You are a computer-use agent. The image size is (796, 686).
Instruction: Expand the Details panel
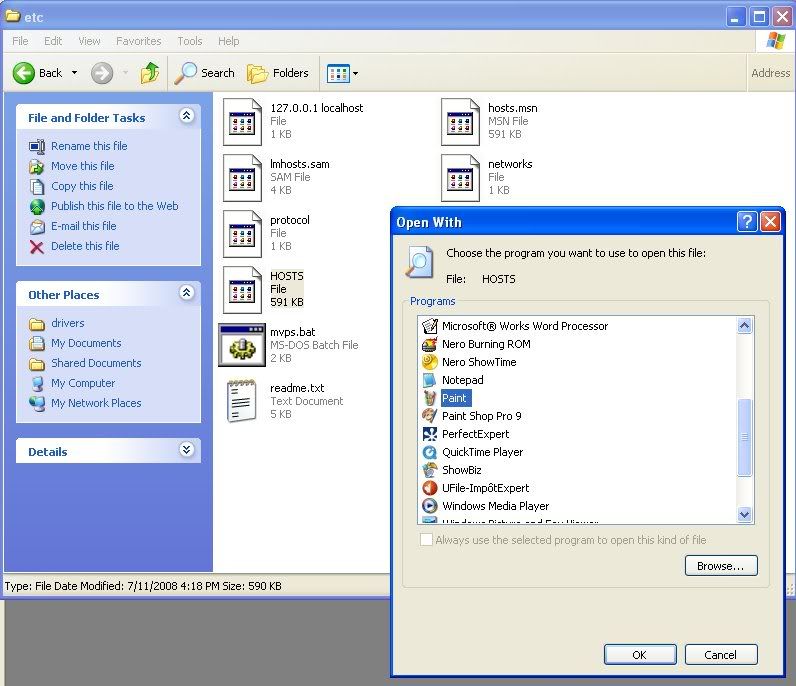tap(186, 451)
